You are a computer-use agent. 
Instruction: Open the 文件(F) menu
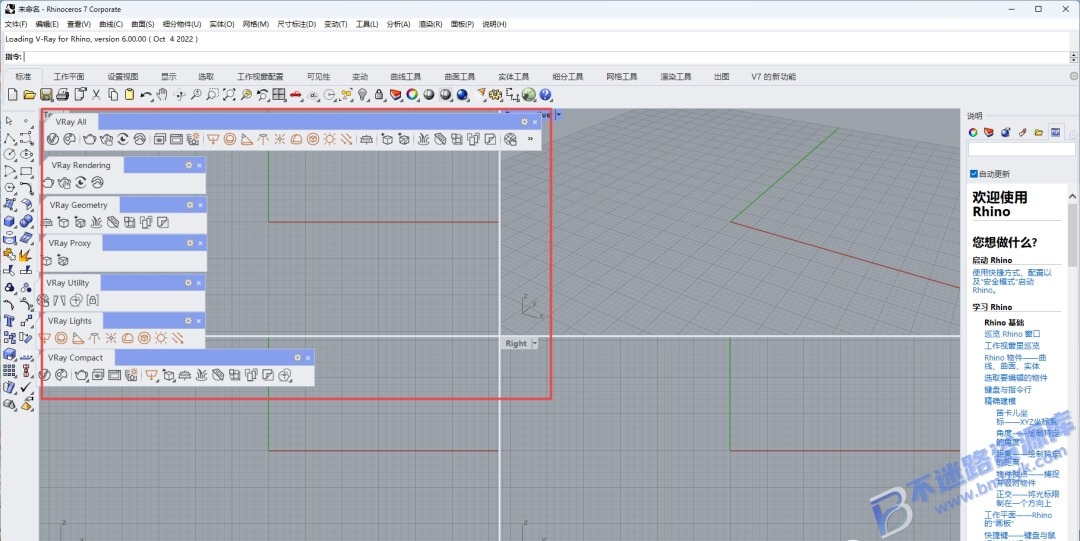click(16, 24)
